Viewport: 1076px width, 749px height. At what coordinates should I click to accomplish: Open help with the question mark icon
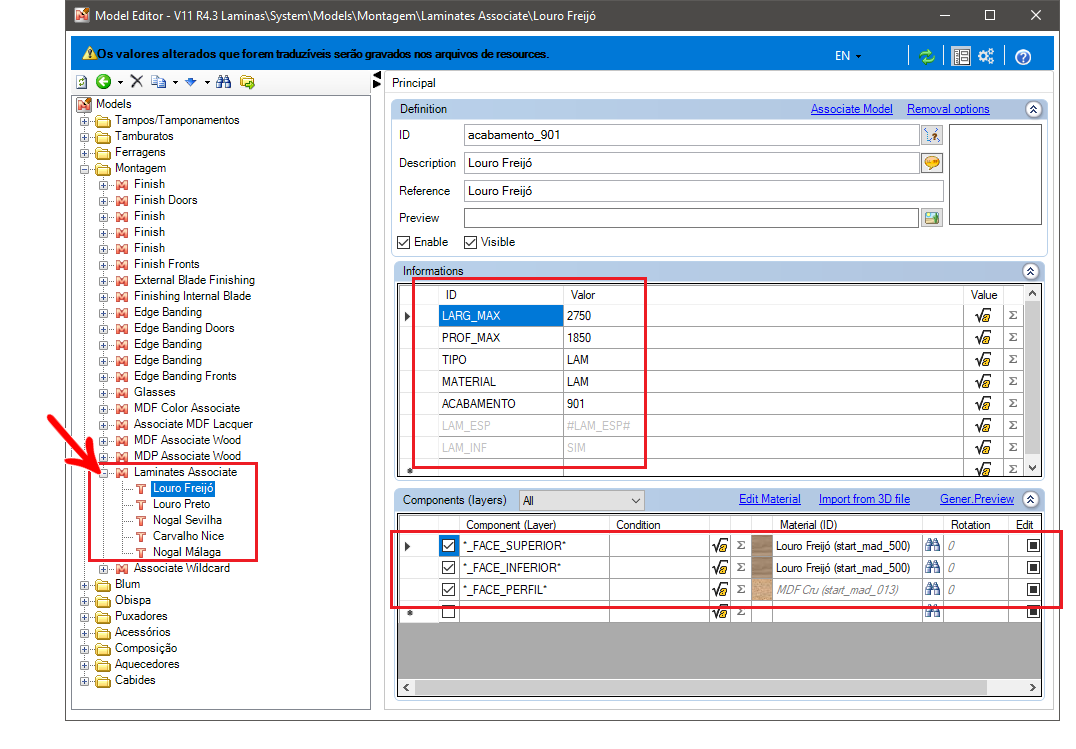[x=1022, y=57]
